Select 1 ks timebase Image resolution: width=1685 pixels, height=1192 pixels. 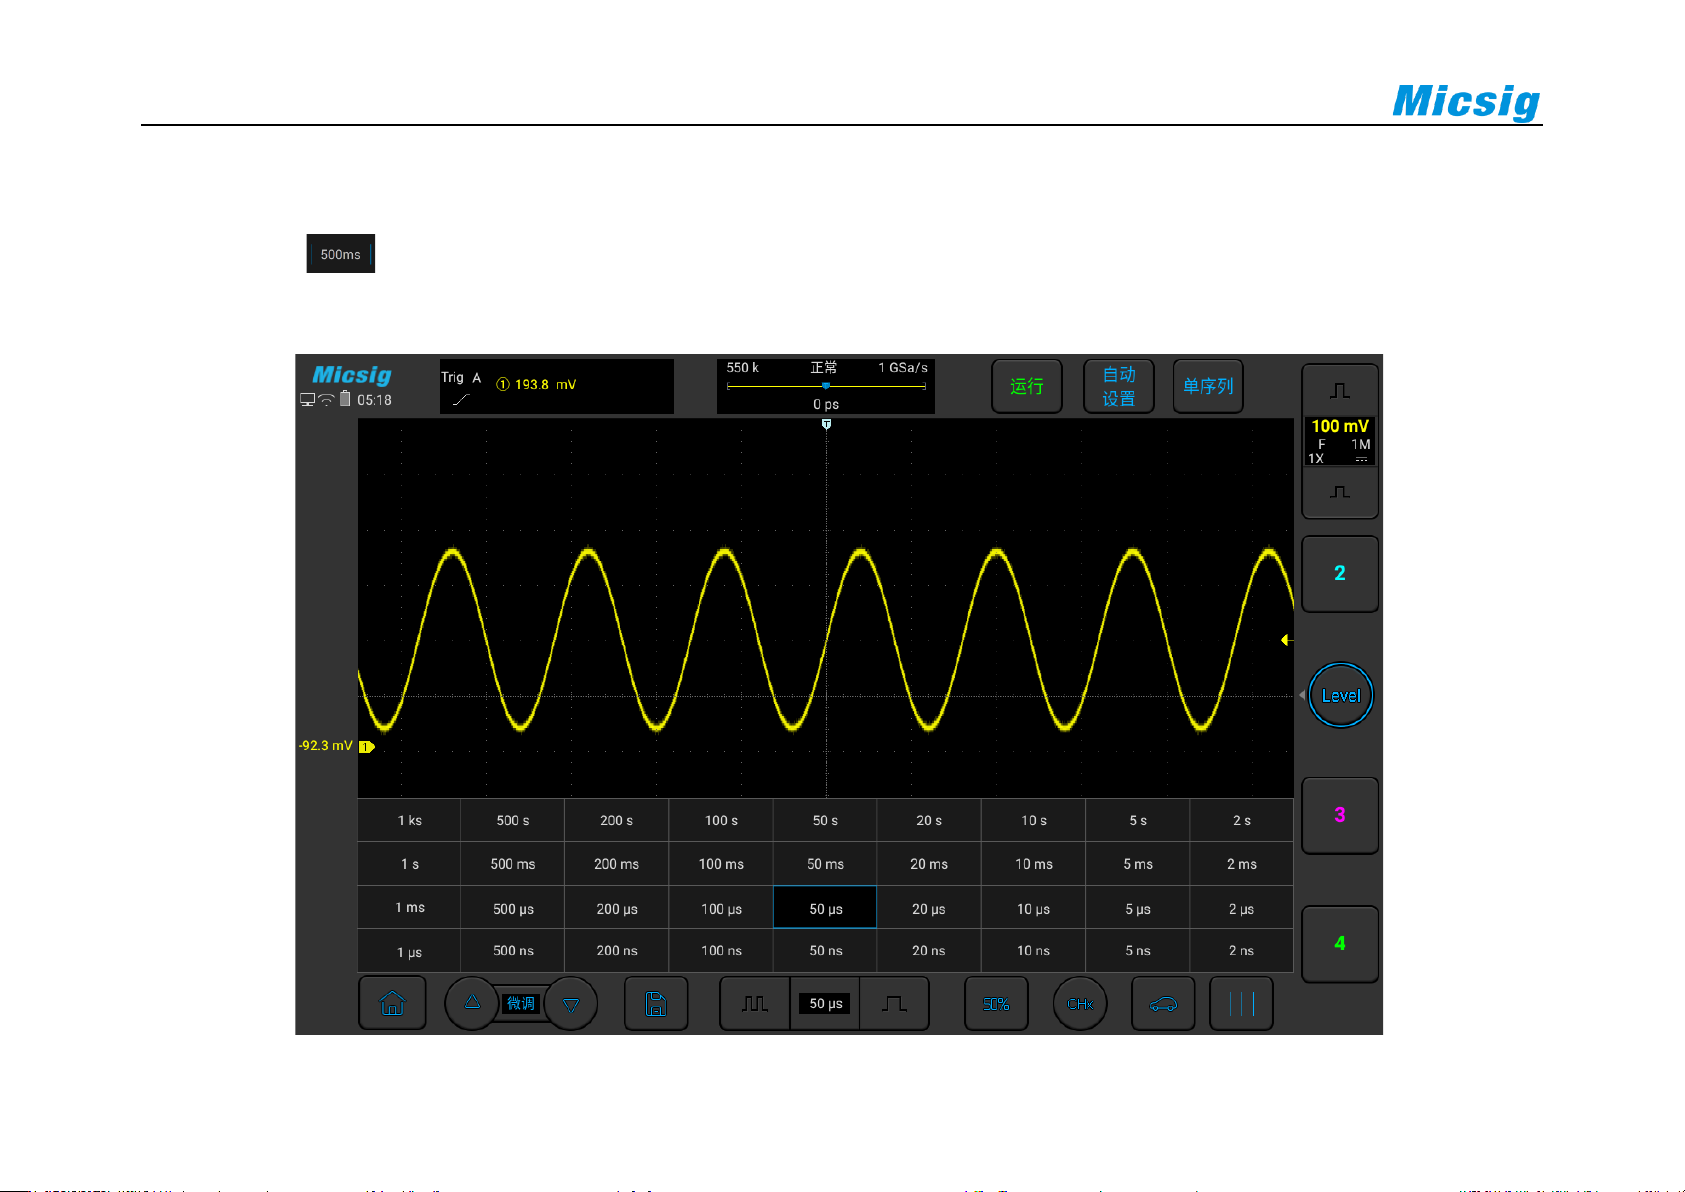coord(409,820)
